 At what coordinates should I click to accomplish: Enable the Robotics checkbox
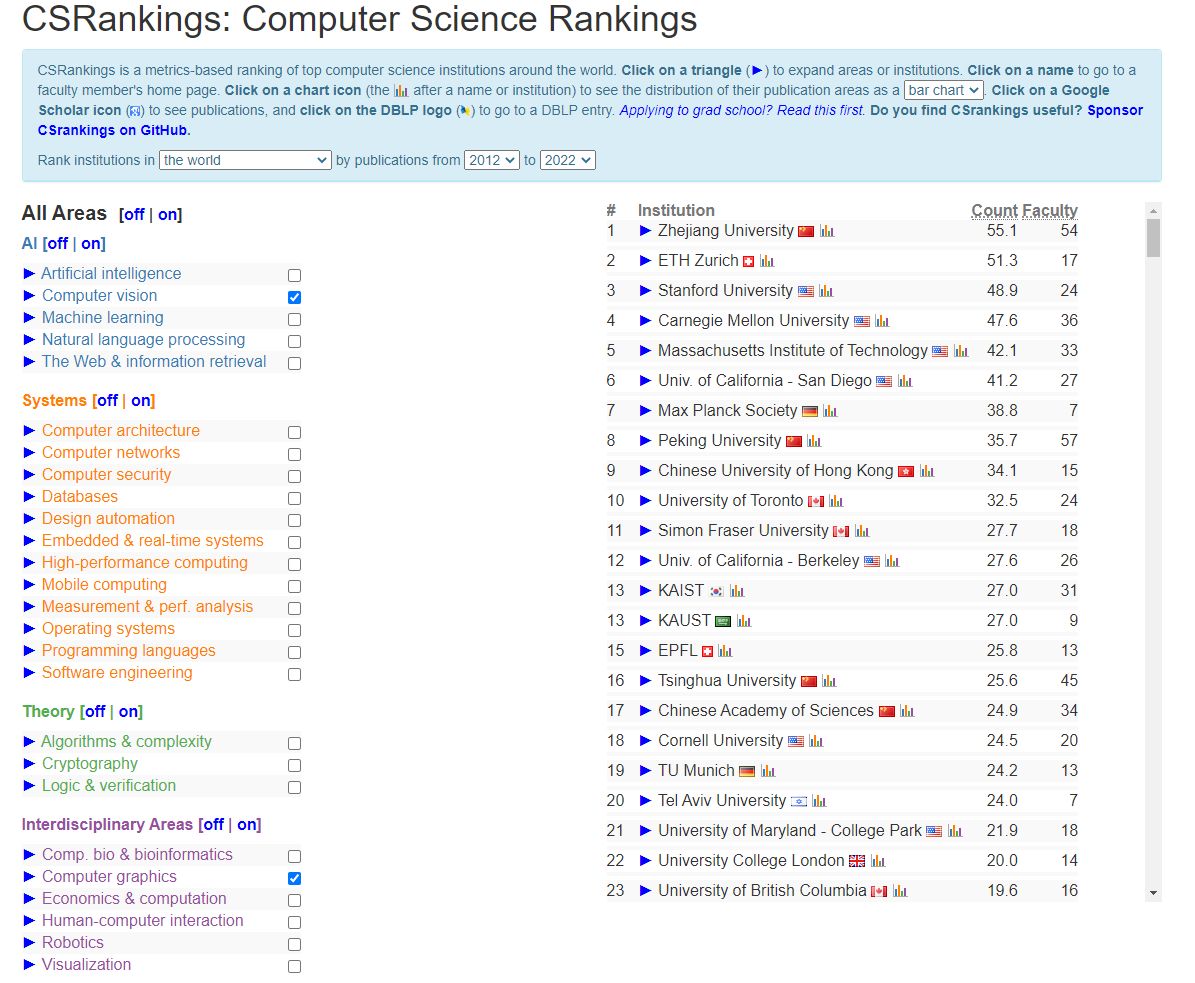294,944
